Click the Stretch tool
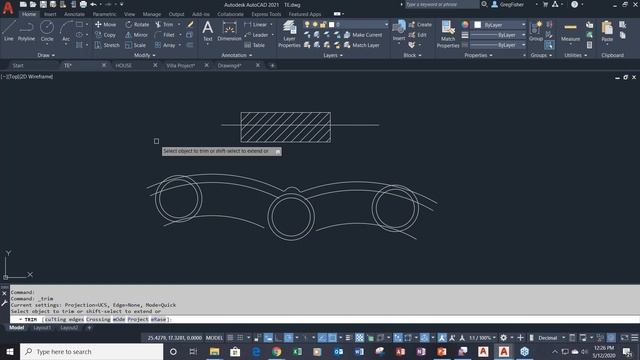The height and width of the screenshot is (360, 640). point(107,45)
